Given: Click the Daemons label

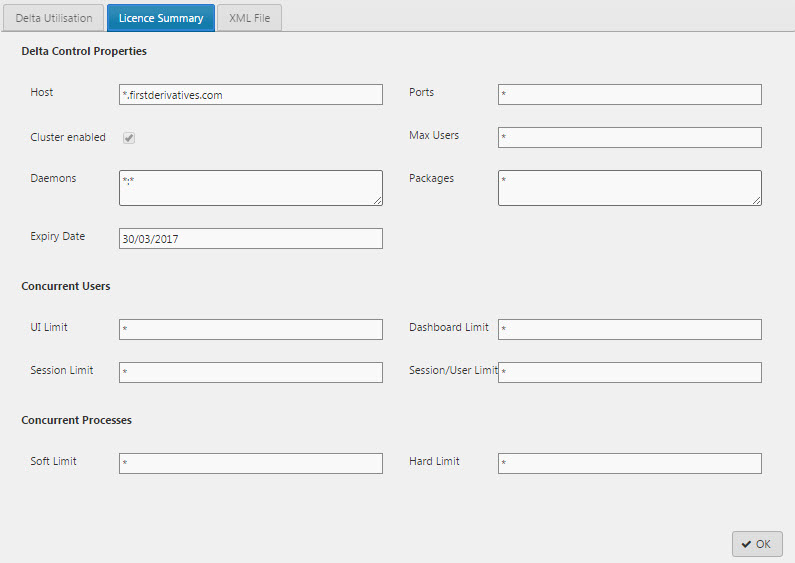Looking at the screenshot, I should pos(53,179).
